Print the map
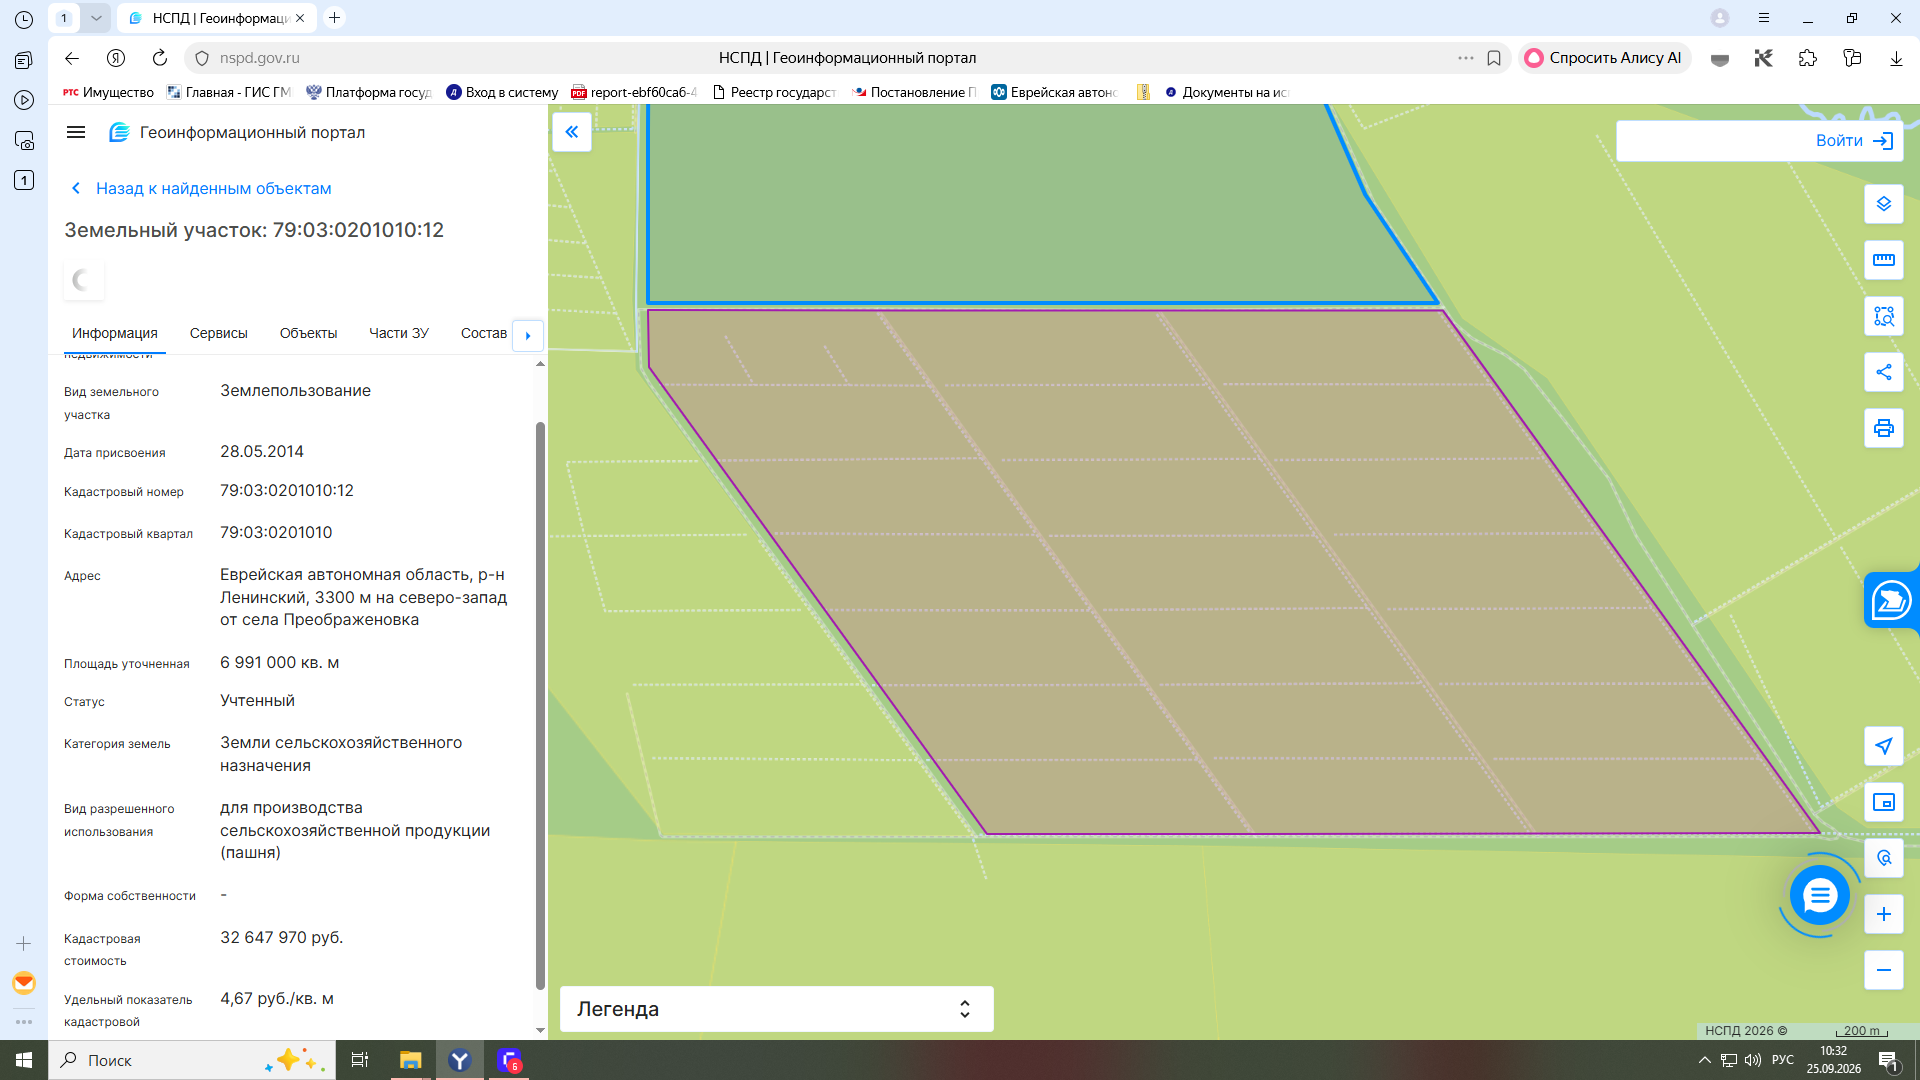This screenshot has width=1920, height=1080. (1883, 428)
